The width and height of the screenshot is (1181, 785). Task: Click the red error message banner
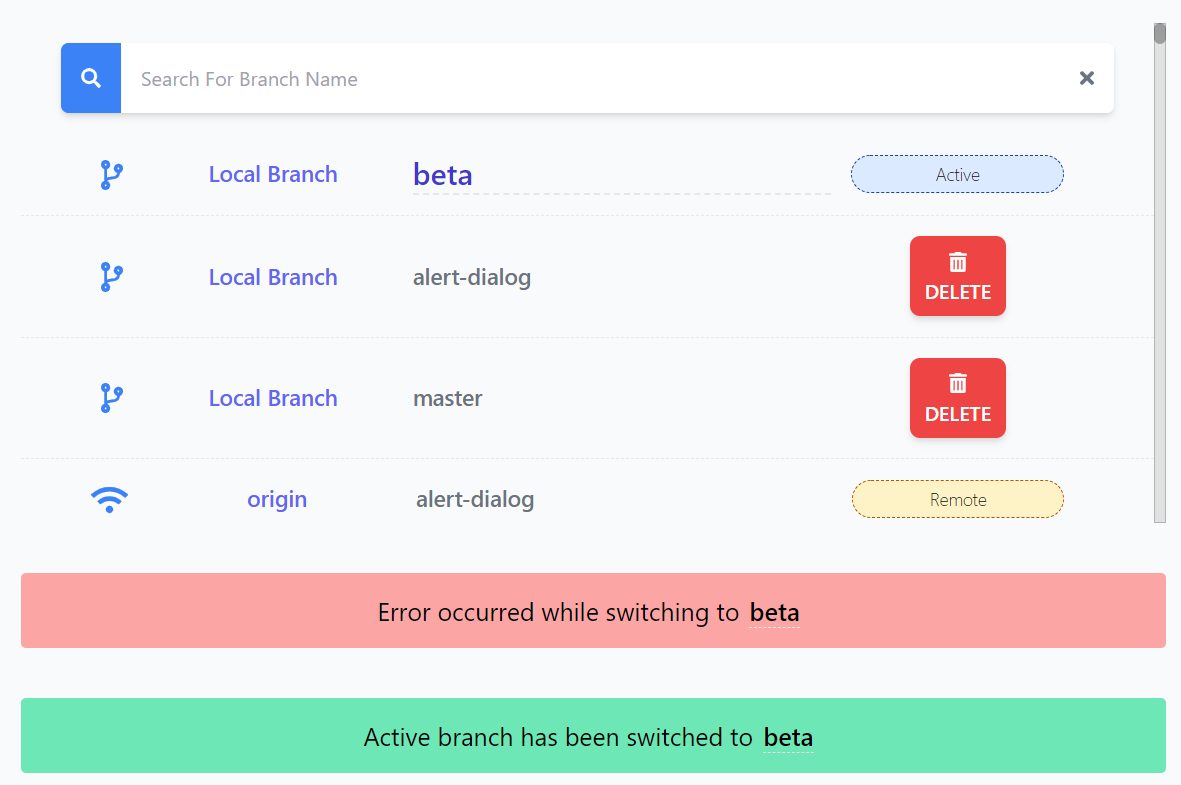593,611
